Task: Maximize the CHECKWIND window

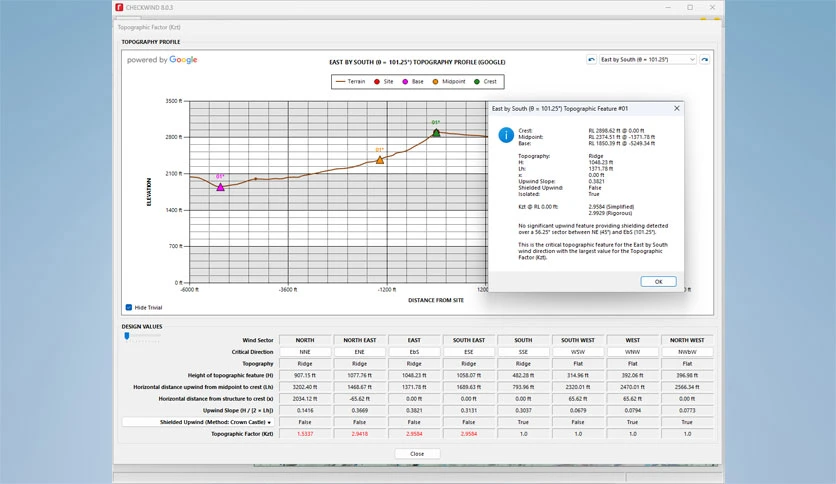Action: pyautogui.click(x=690, y=7)
